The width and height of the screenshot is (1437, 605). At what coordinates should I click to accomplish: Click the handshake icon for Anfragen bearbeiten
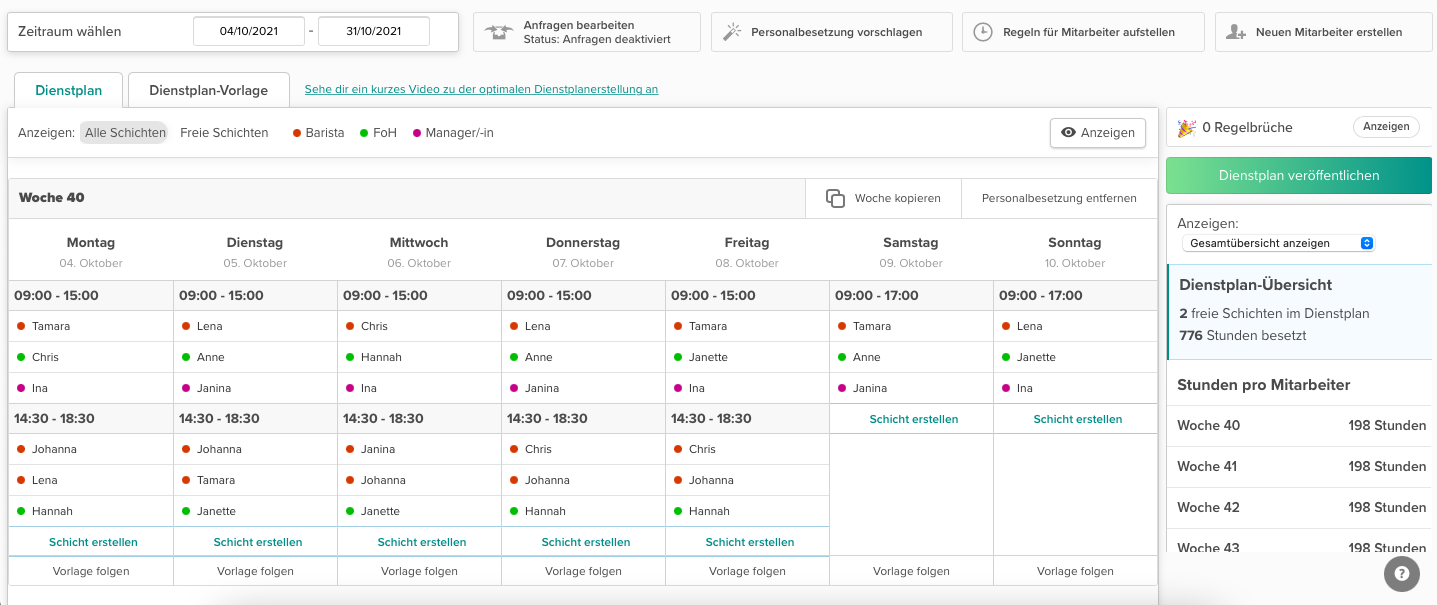pos(499,32)
